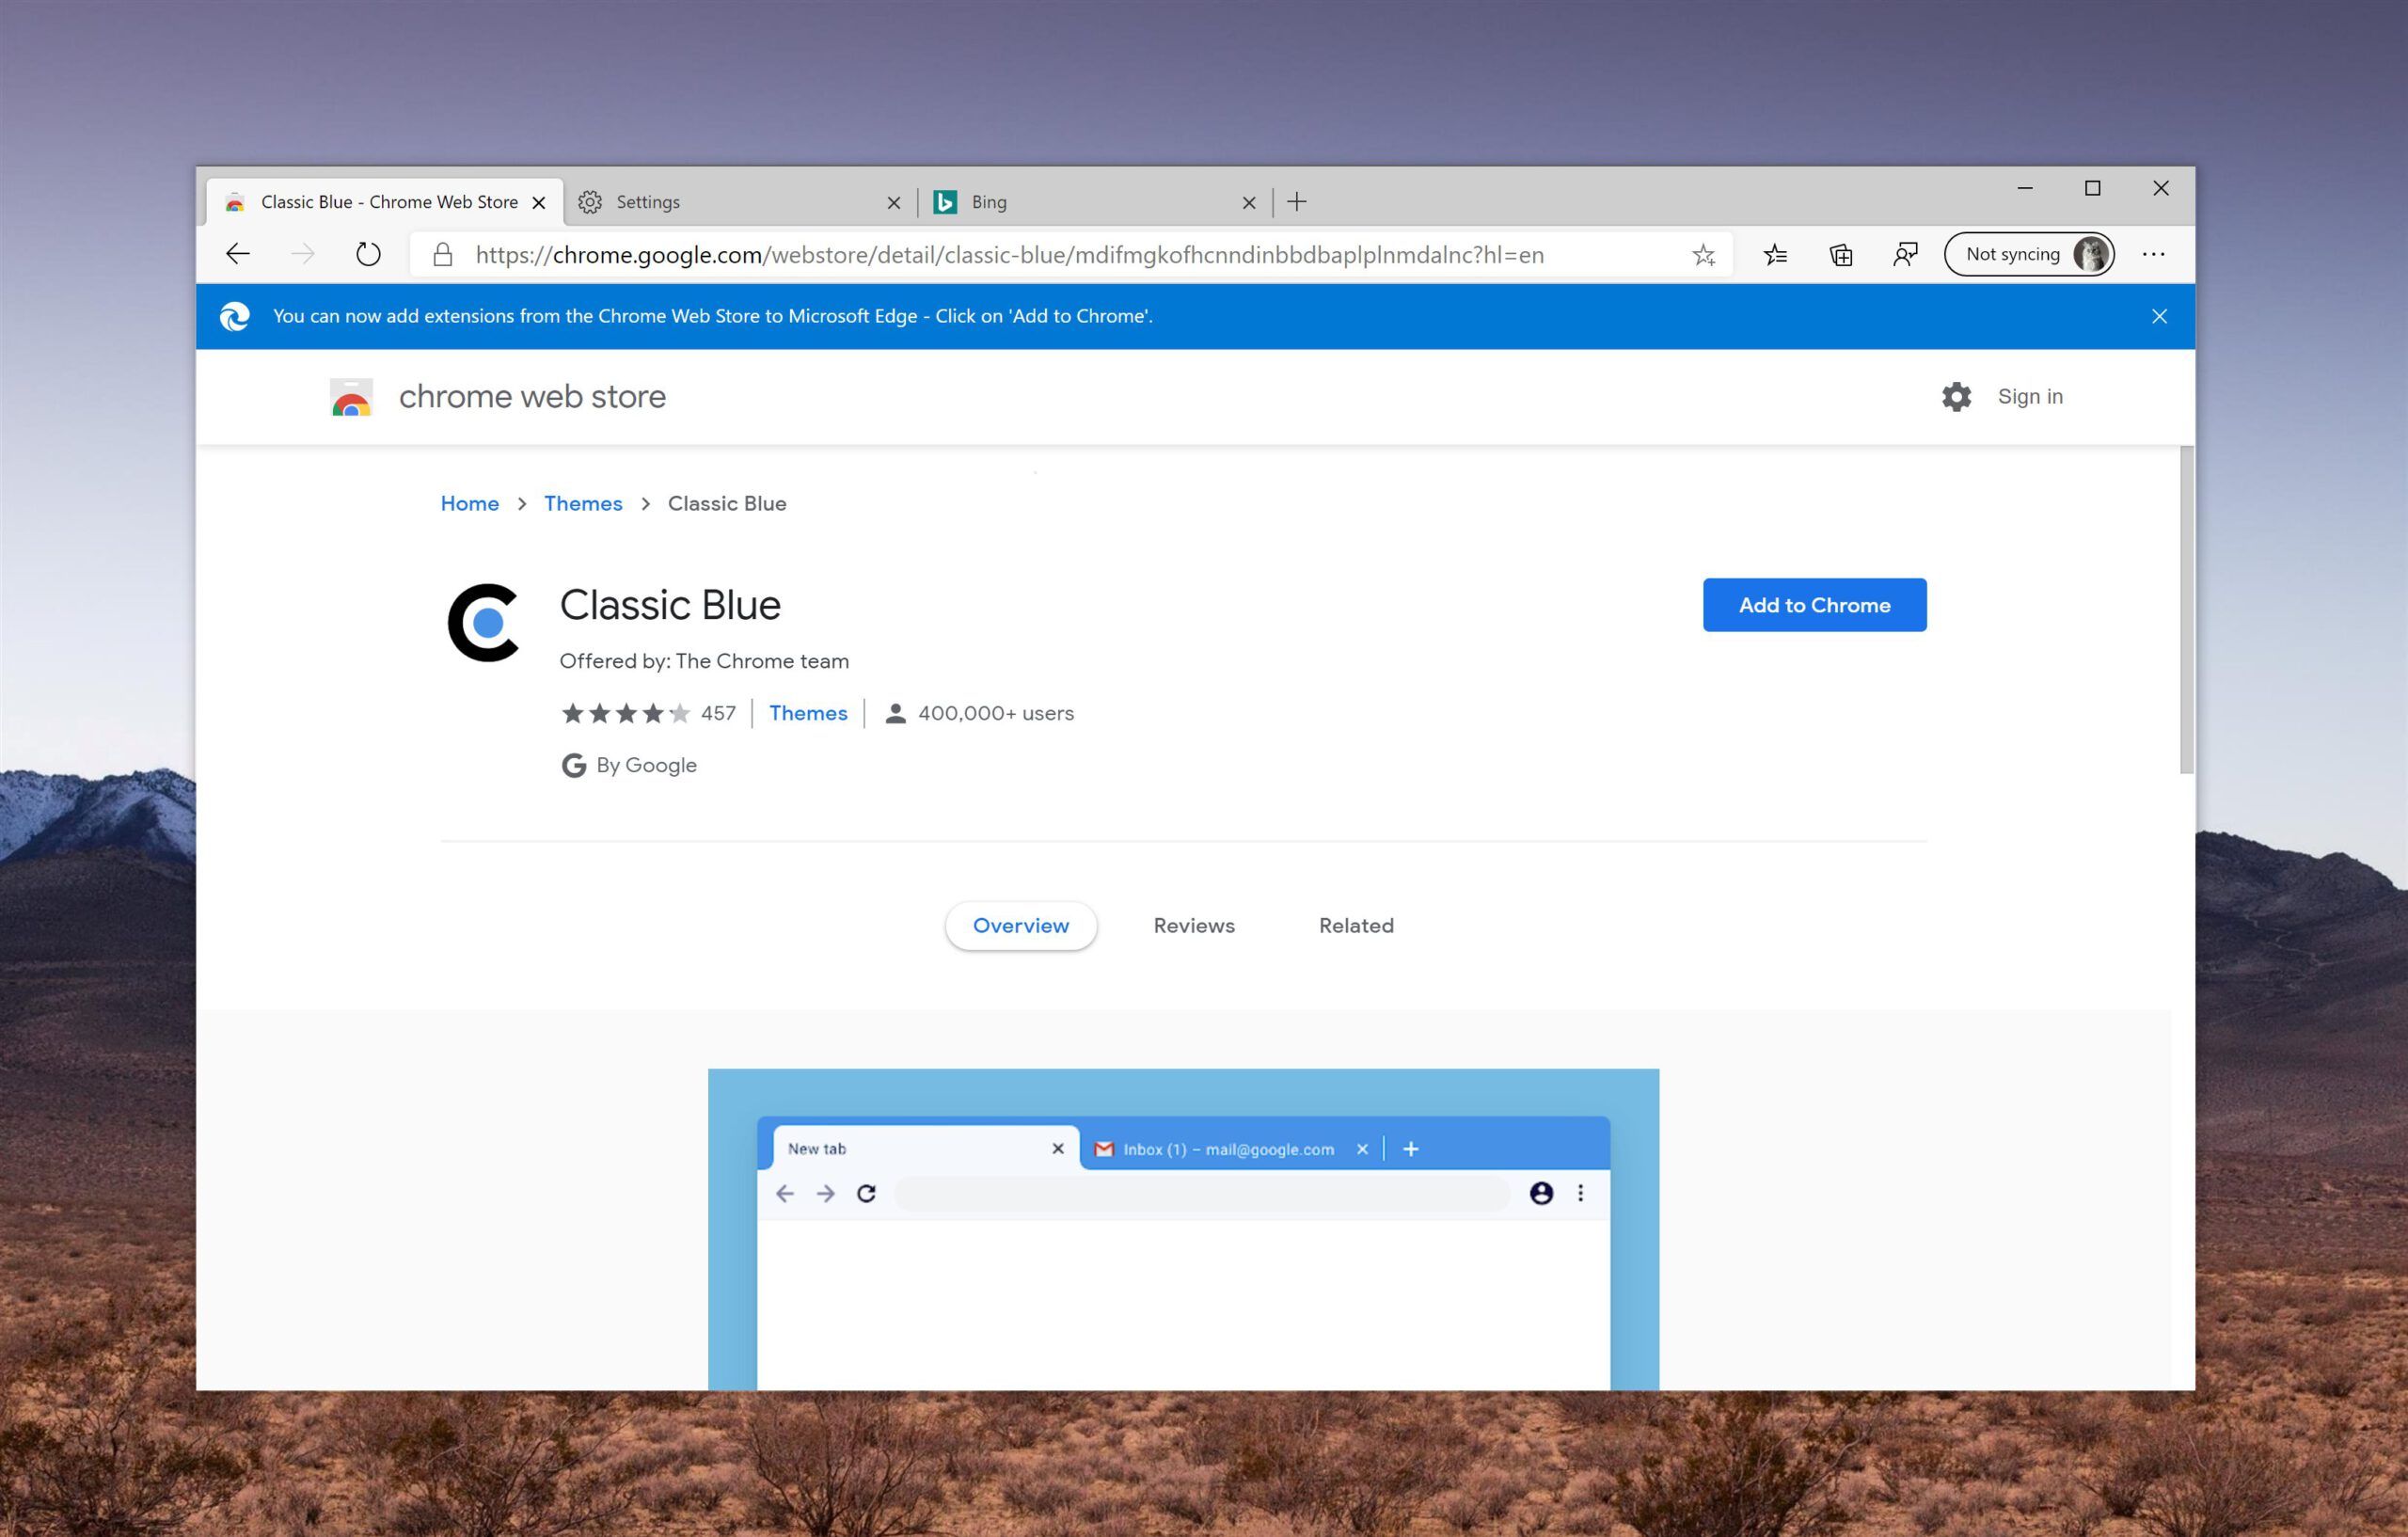The image size is (2408, 1537).
Task: Click the disabled forward navigation arrow
Action: tap(303, 254)
